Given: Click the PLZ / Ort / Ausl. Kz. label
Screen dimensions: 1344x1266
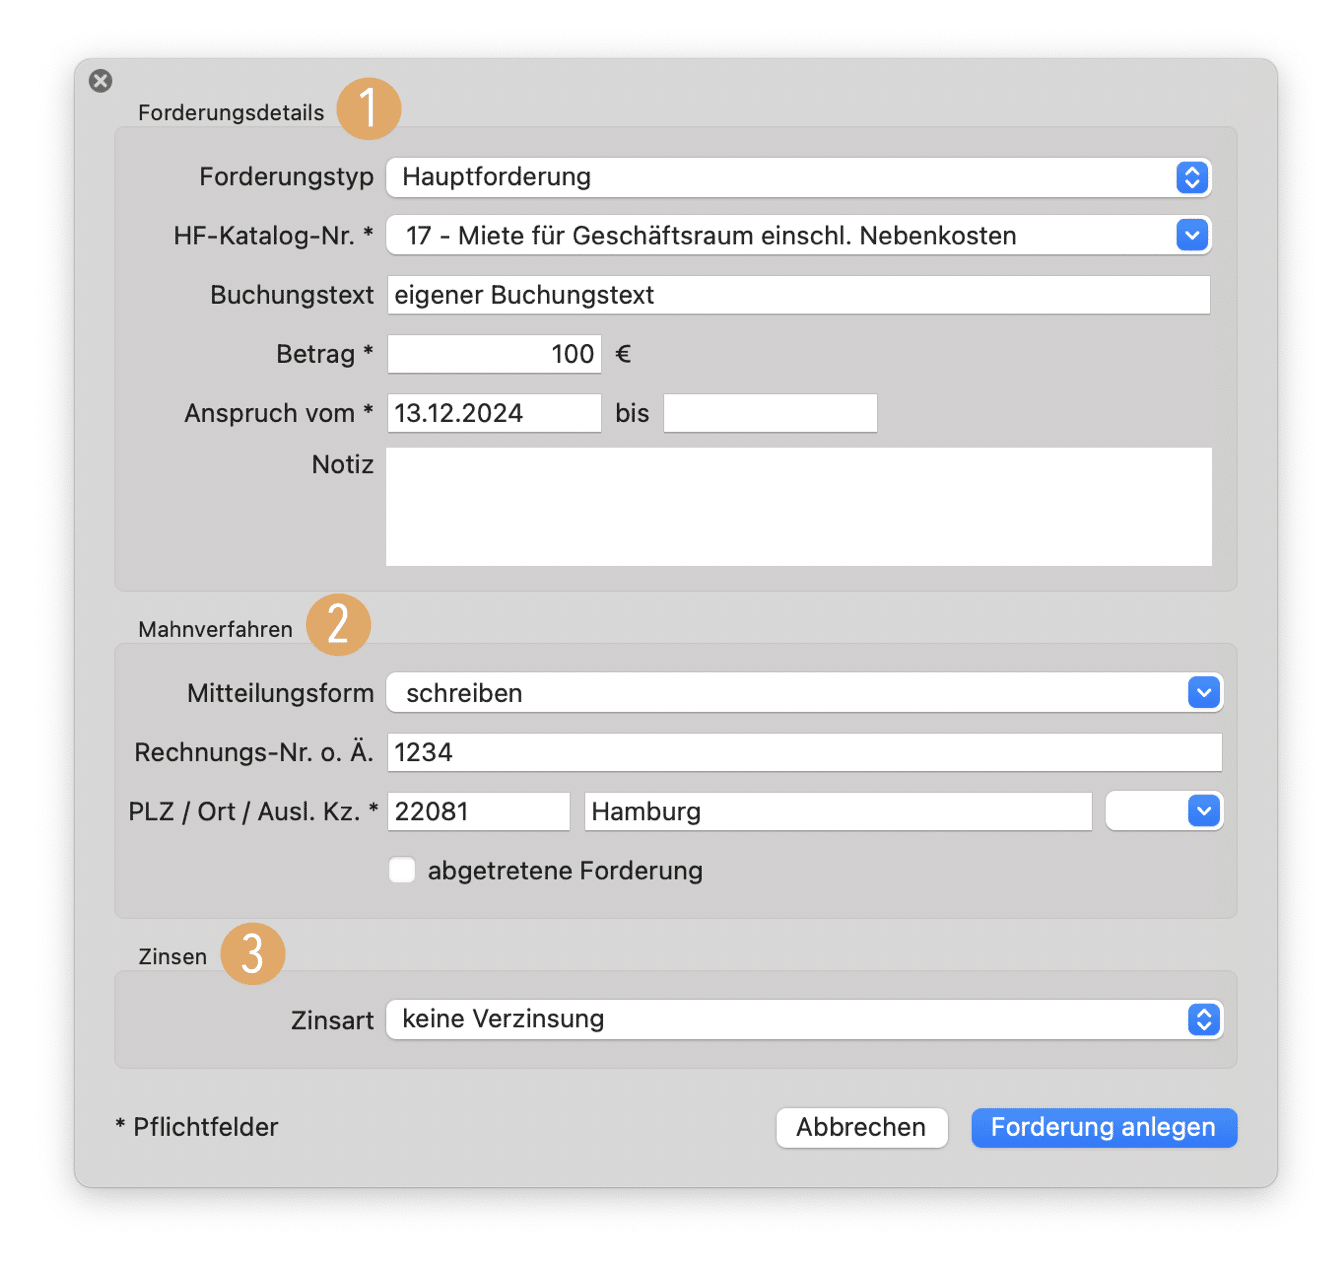Looking at the screenshot, I should (254, 811).
